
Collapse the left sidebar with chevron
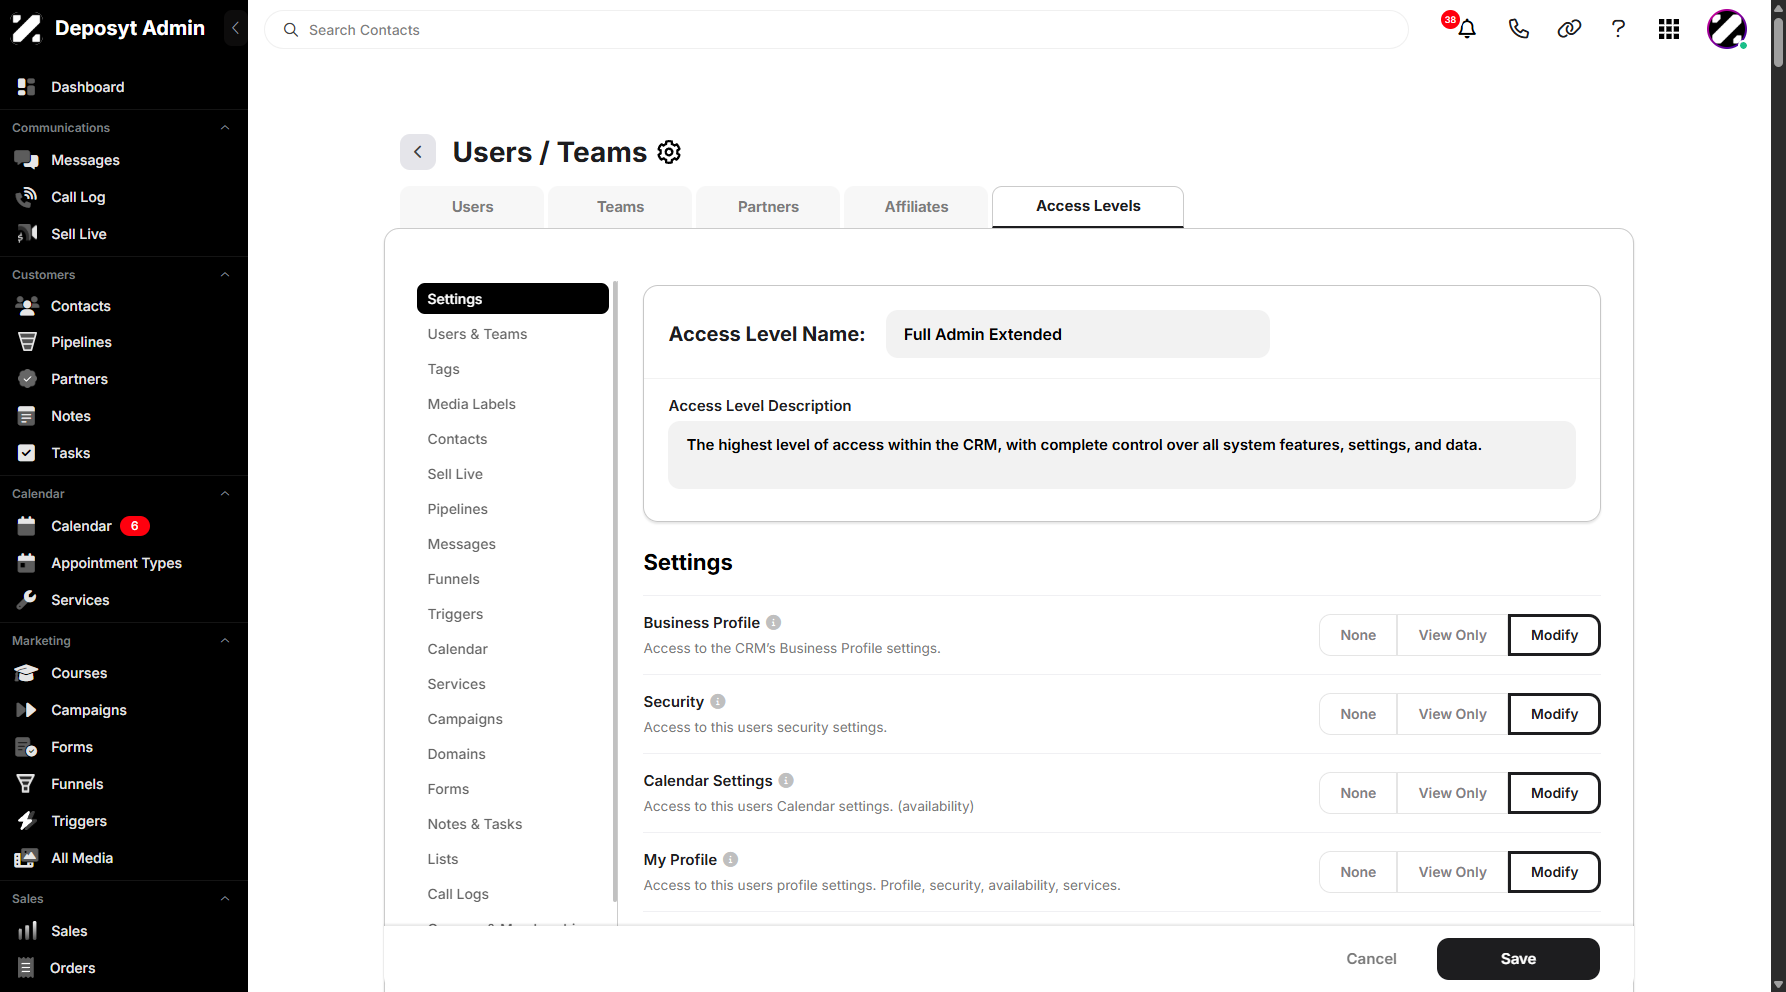[235, 28]
